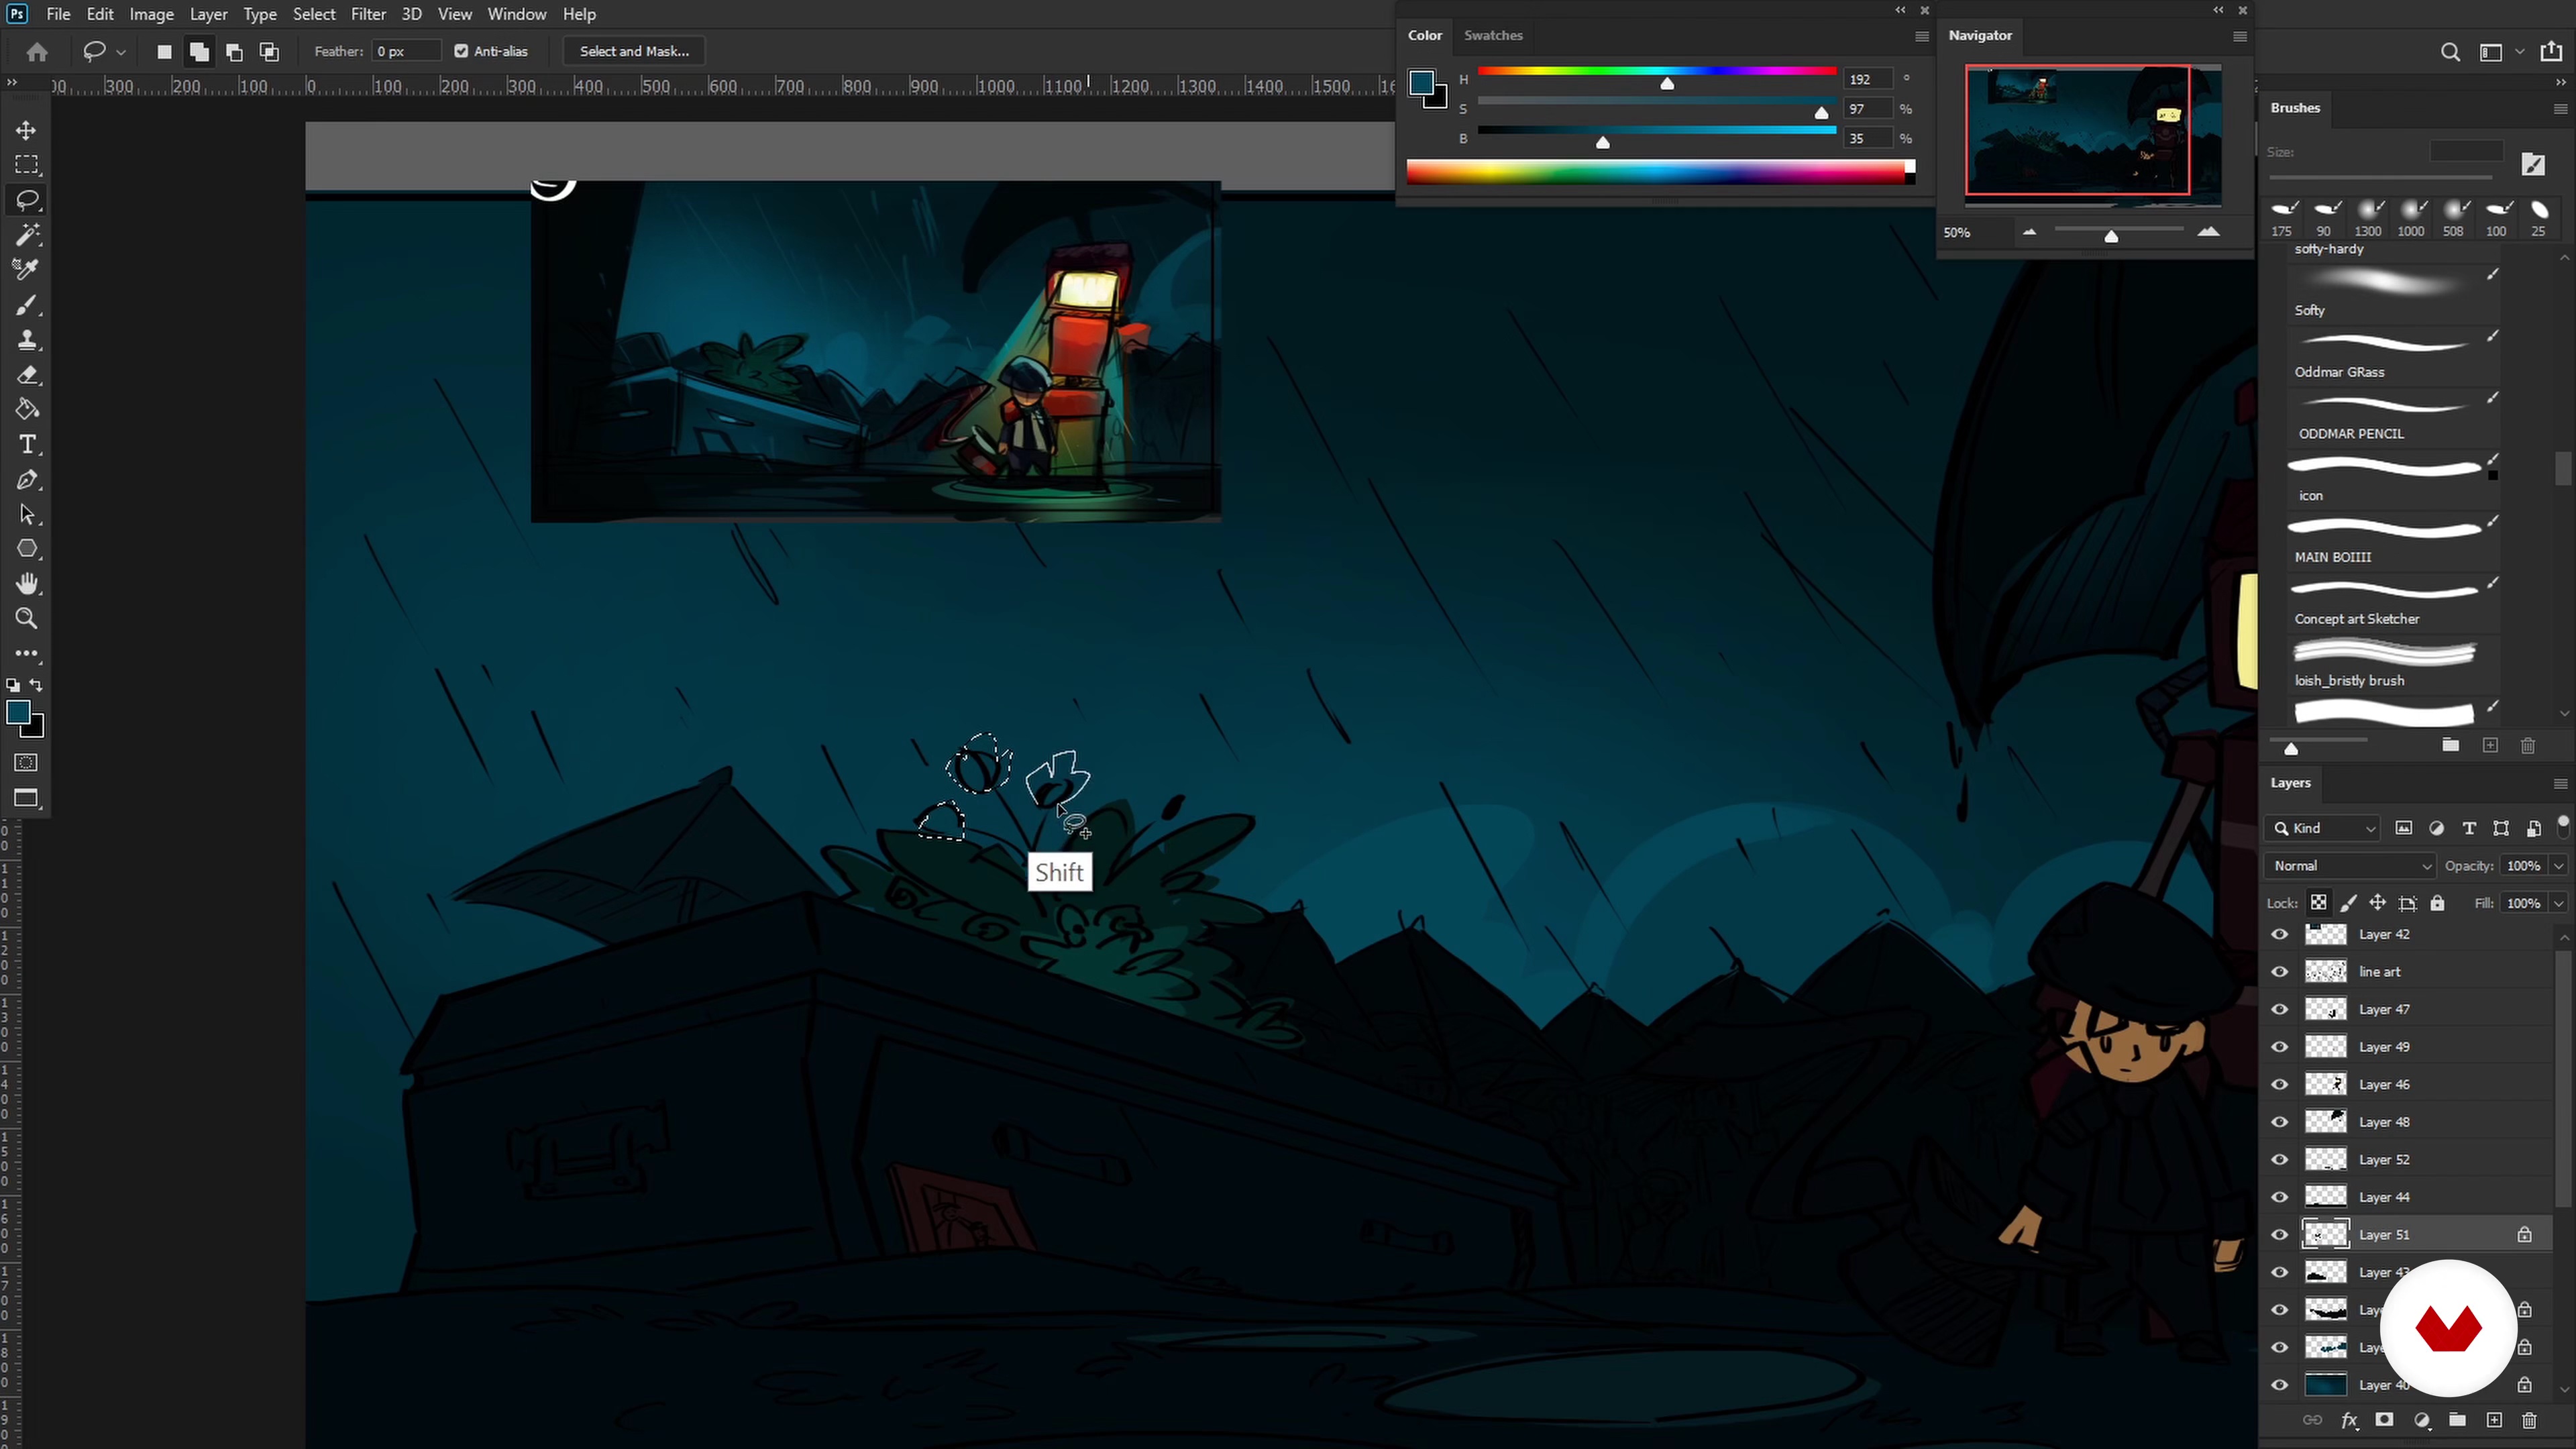Choose Intersect with Selection mode
Viewport: 2576px width, 1449px height.
pyautogui.click(x=269, y=52)
